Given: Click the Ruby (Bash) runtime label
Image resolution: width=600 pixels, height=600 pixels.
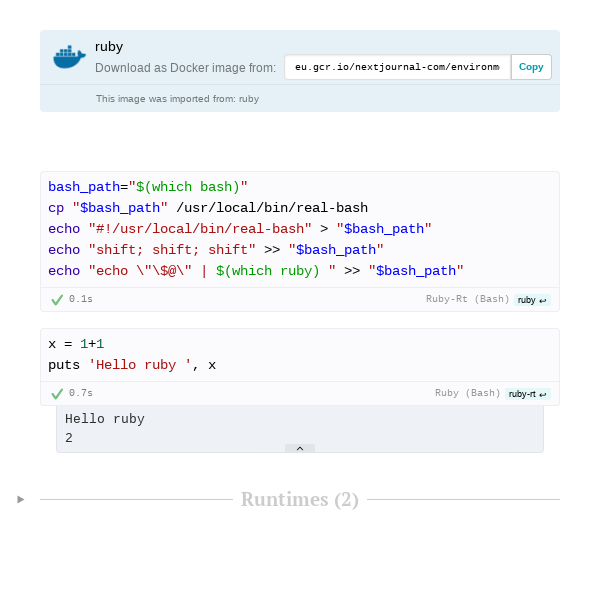Looking at the screenshot, I should point(468,393).
